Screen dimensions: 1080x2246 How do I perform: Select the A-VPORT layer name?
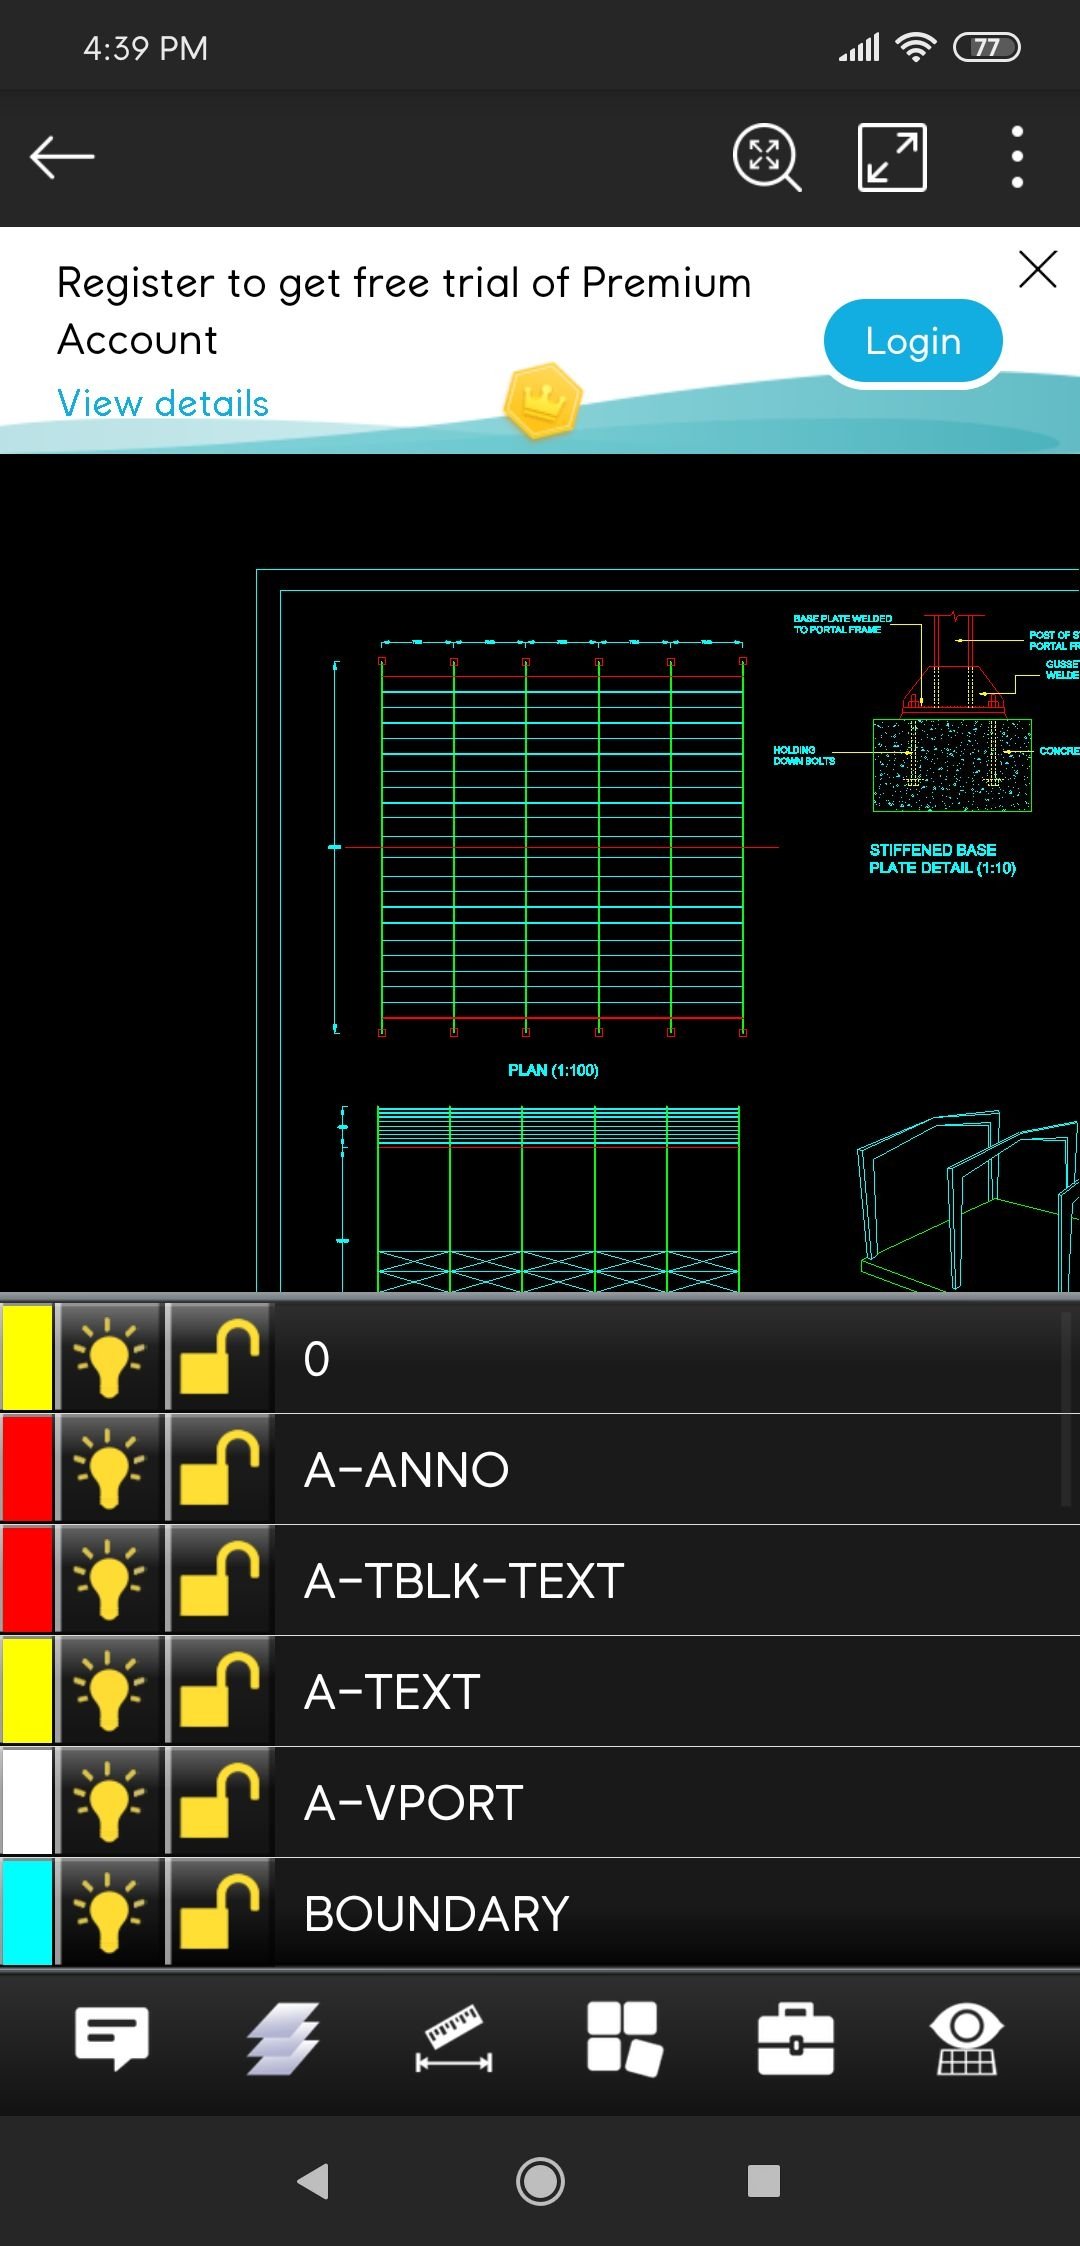click(414, 1803)
